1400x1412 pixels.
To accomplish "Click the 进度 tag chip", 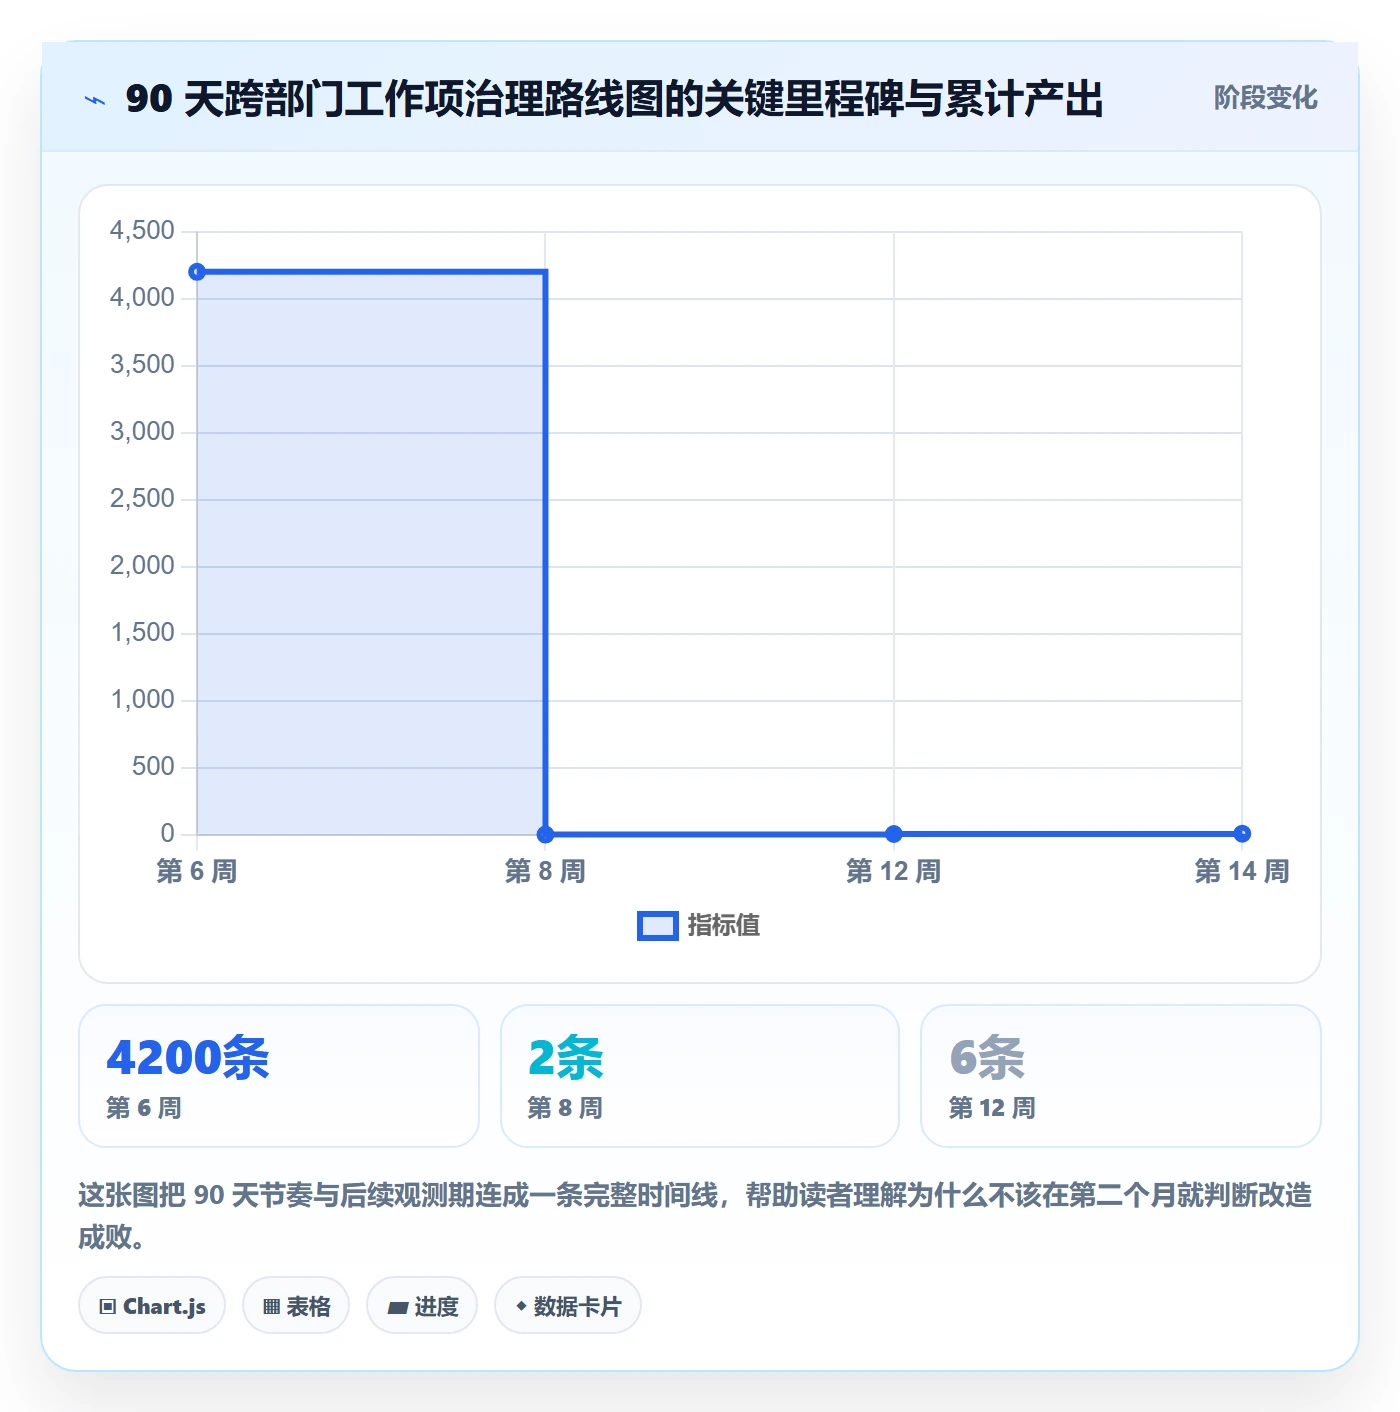I will tap(422, 1306).
